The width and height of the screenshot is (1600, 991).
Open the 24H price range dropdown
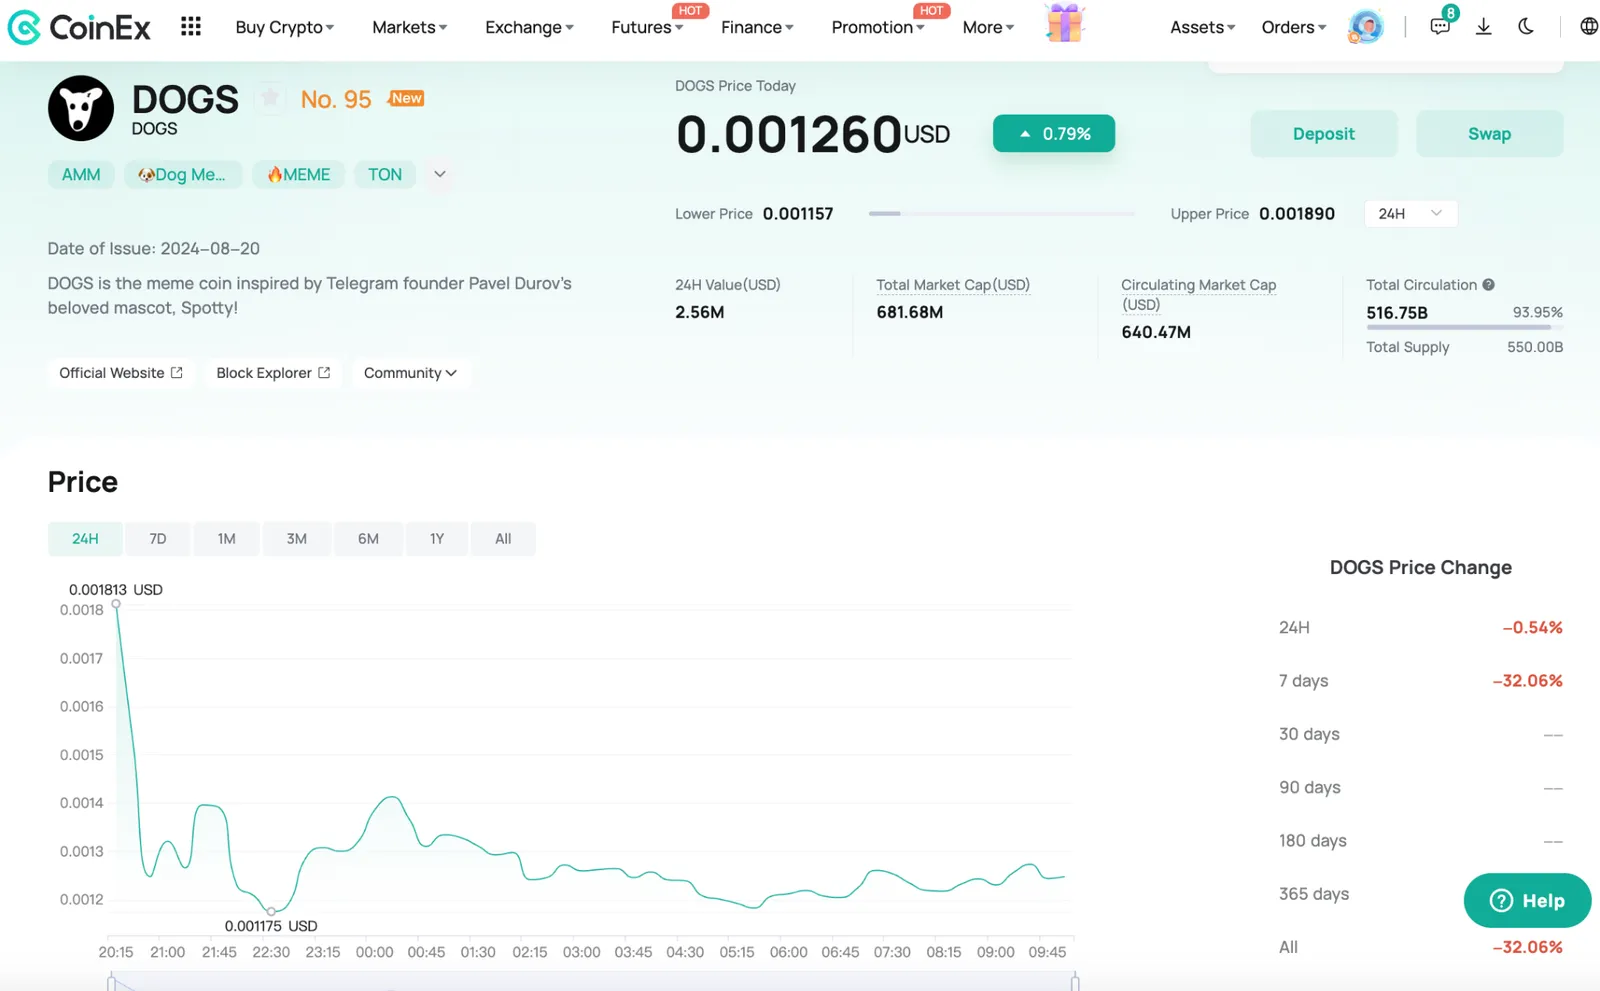(1410, 214)
